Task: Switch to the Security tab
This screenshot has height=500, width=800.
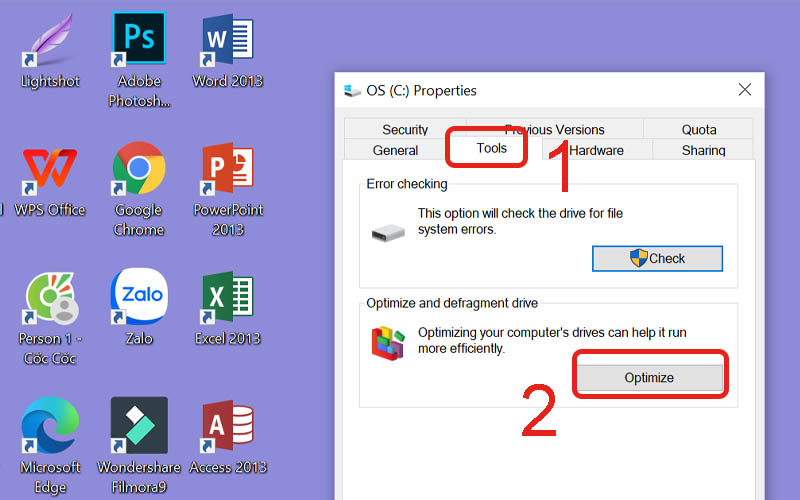Action: (405, 129)
